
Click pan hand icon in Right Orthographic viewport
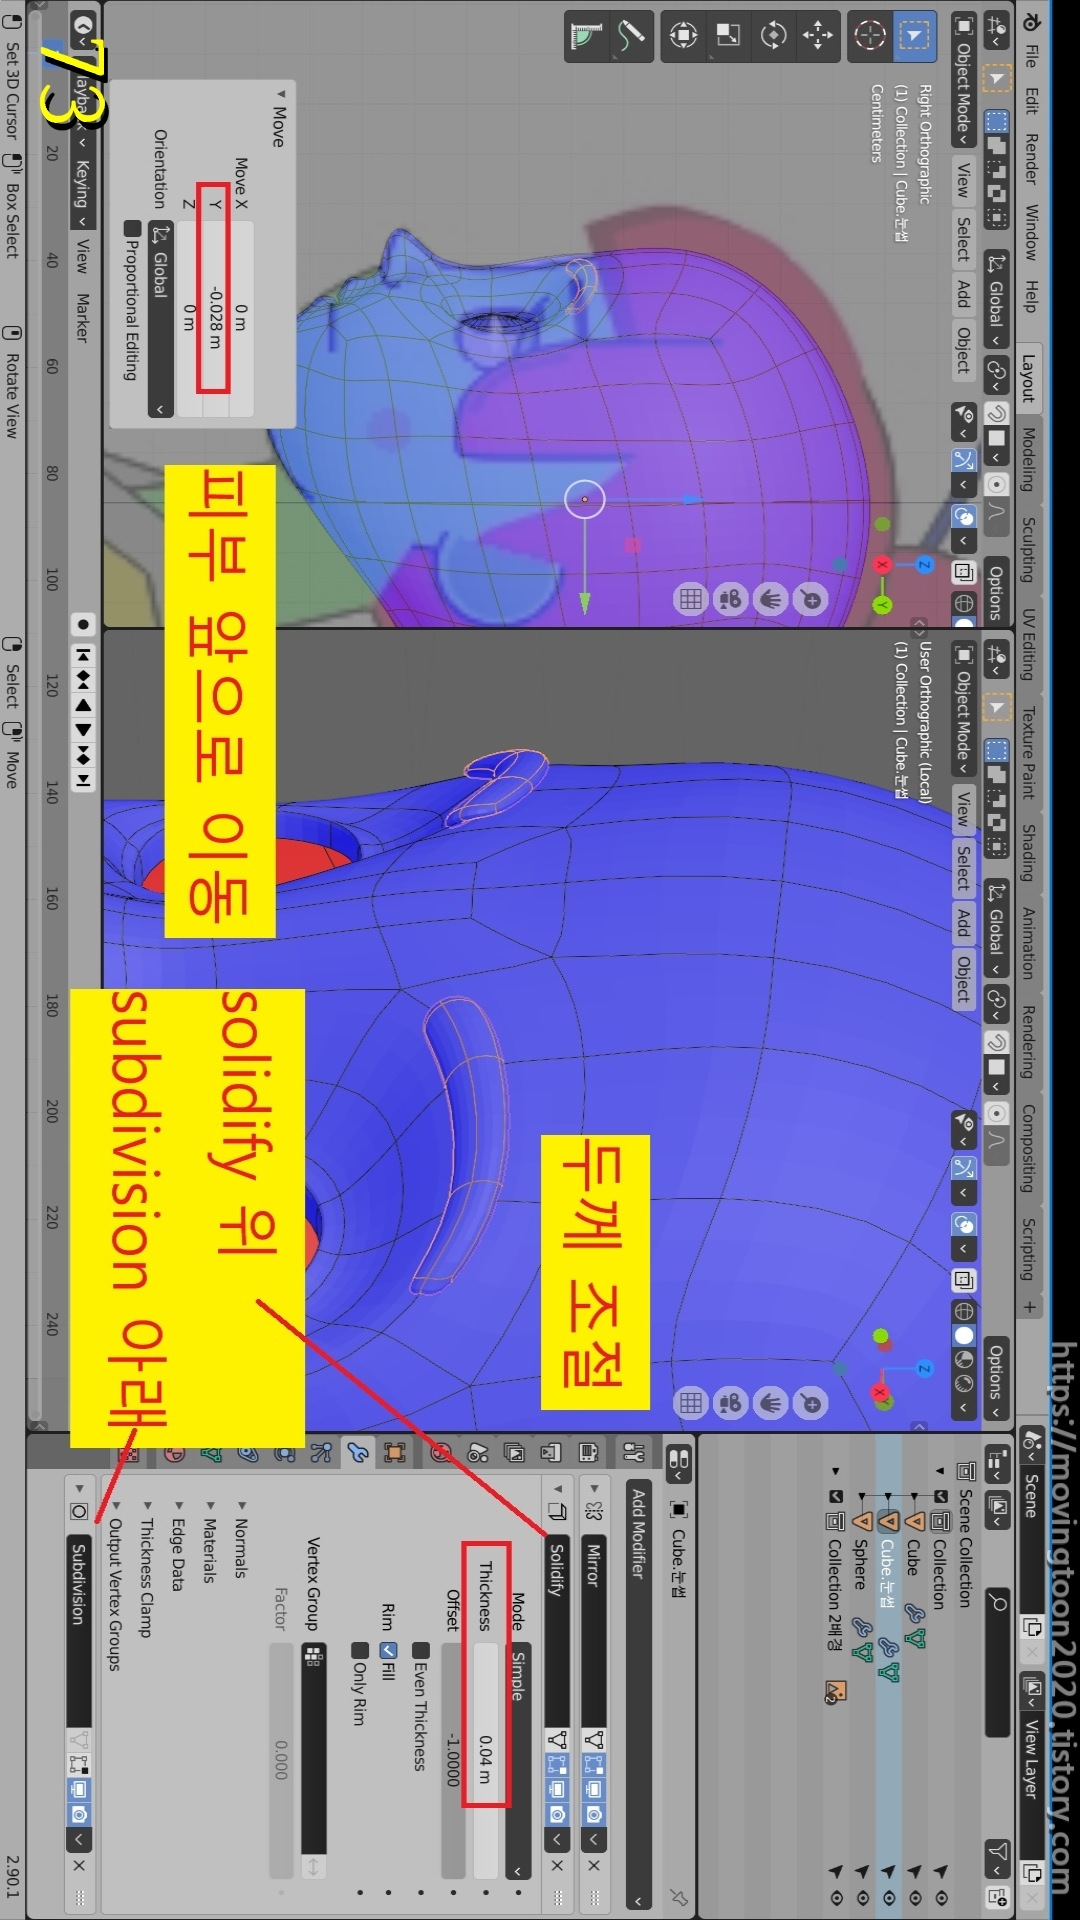coord(771,599)
